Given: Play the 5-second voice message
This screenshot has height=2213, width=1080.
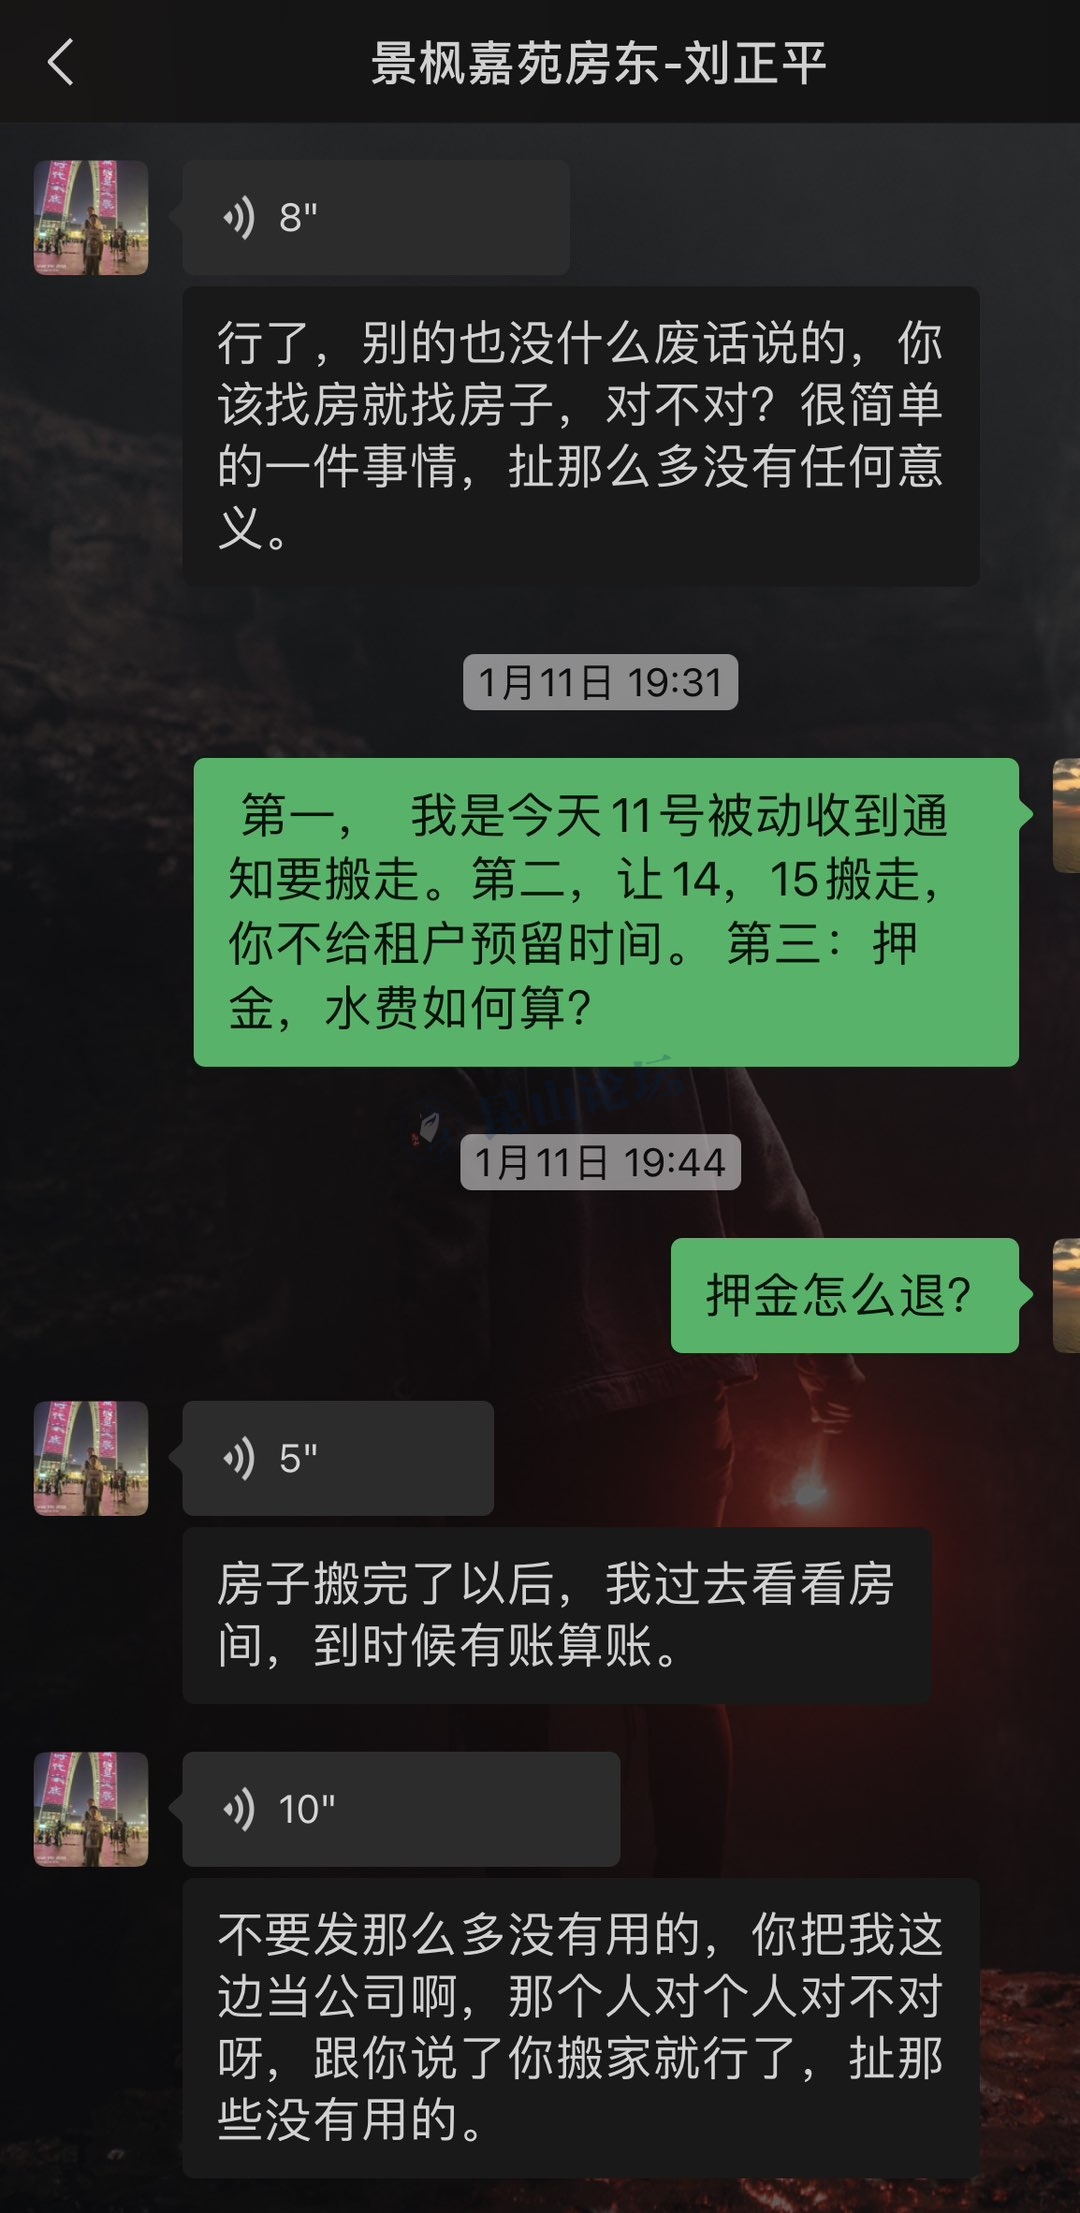Looking at the screenshot, I should pos(338,1458).
